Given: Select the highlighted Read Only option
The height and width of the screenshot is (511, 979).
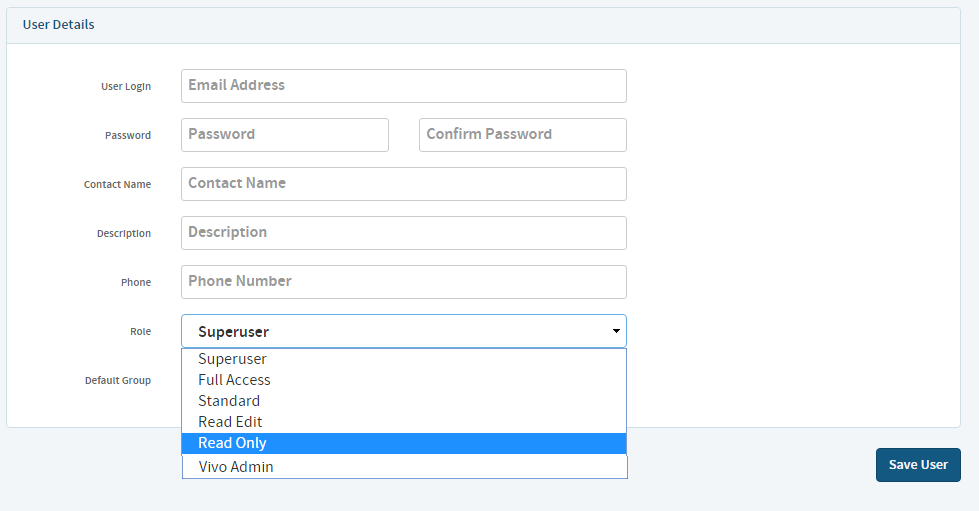Looking at the screenshot, I should pyautogui.click(x=404, y=444).
